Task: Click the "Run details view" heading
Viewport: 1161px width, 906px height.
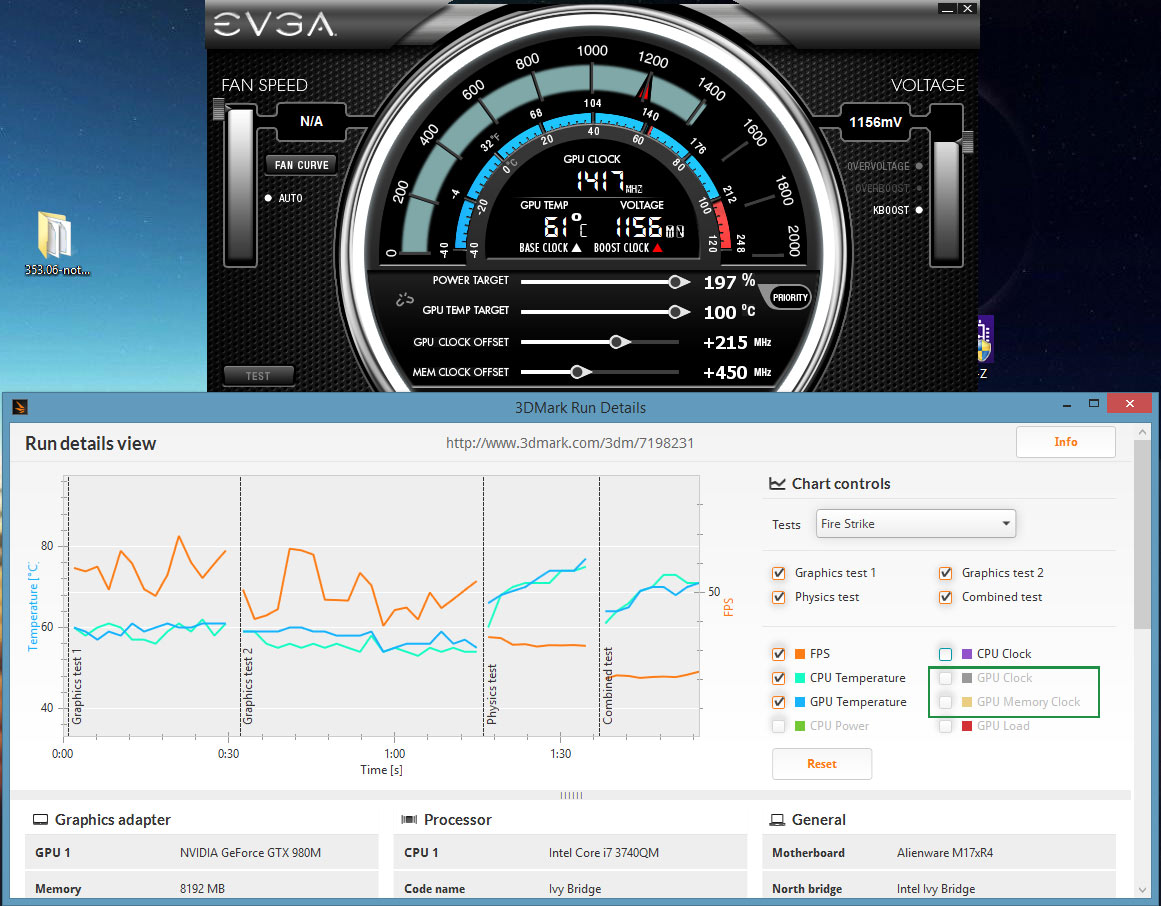Action: click(x=90, y=443)
